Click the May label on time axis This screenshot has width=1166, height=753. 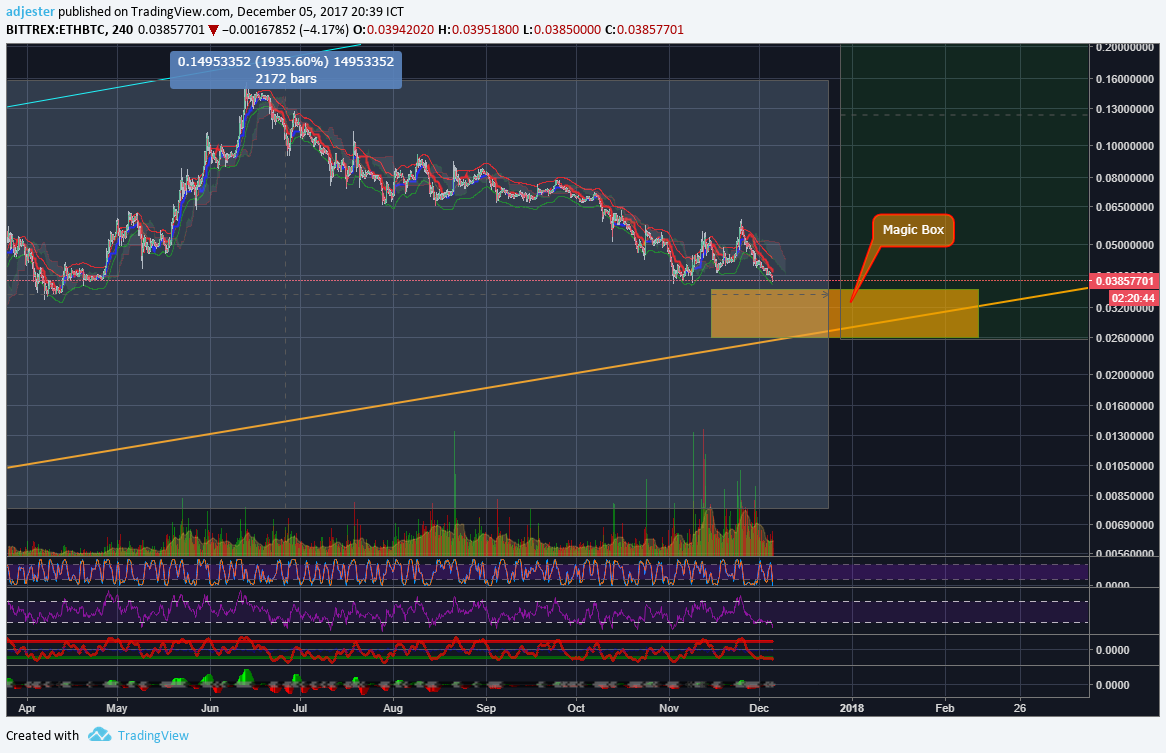click(x=117, y=708)
